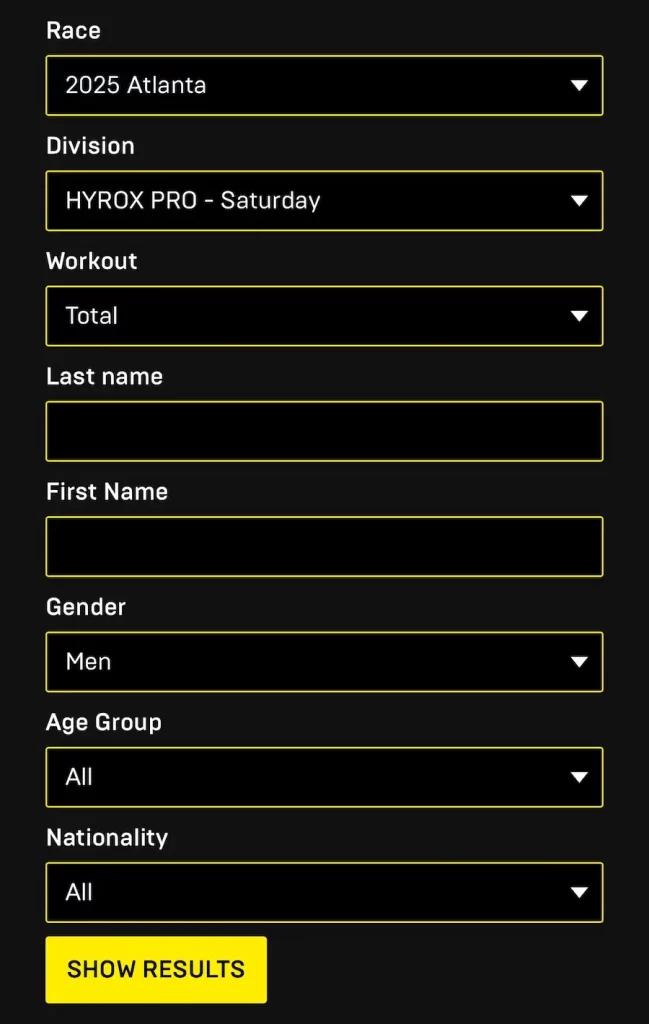Click the Gender dropdown chevron arrow
The width and height of the screenshot is (649, 1024).
[x=581, y=662]
